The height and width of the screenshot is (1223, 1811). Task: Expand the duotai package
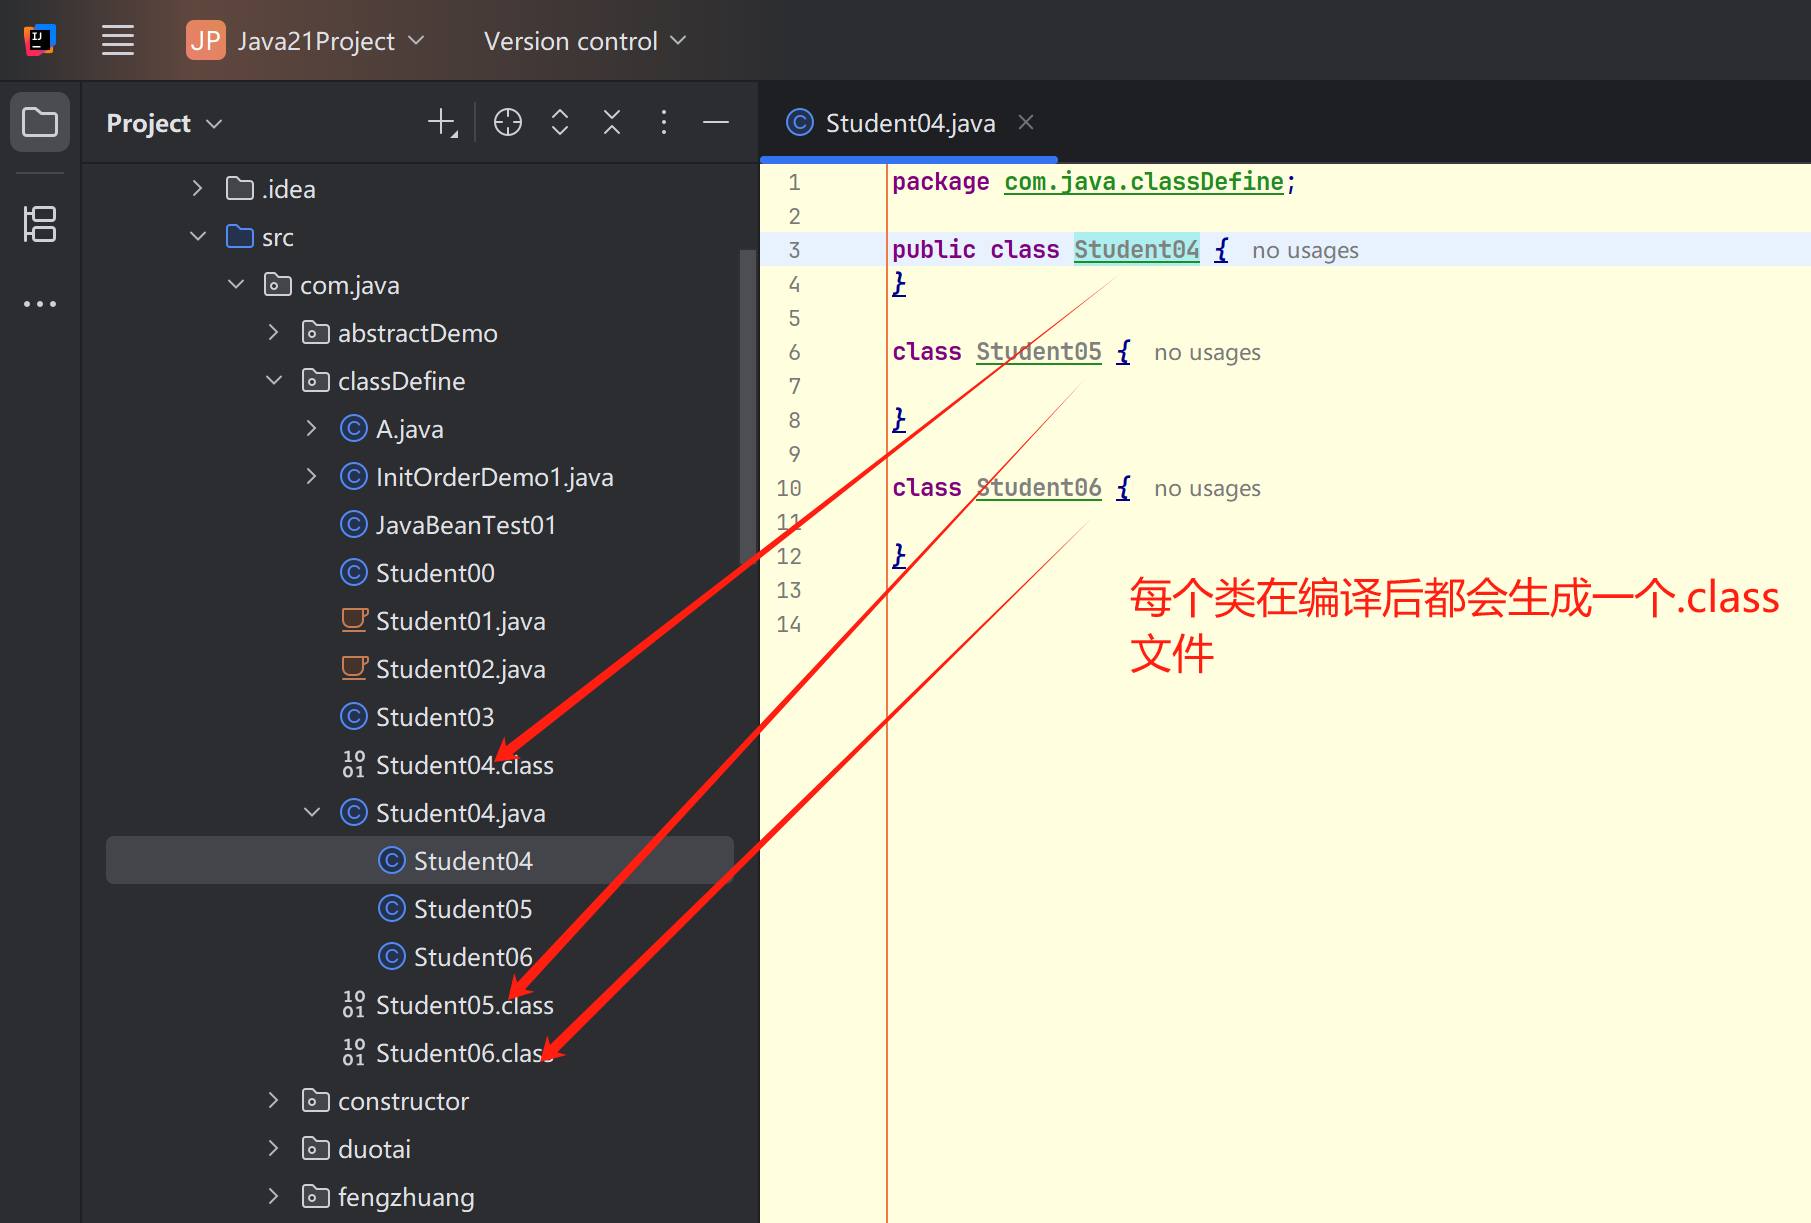point(273,1148)
